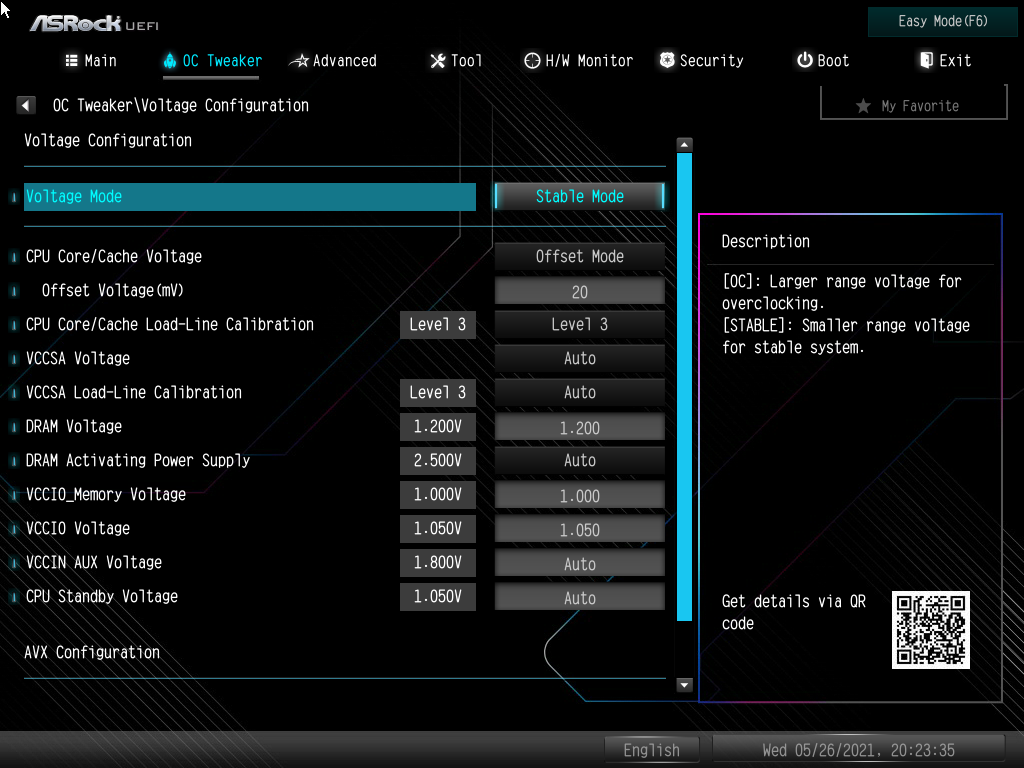This screenshot has height=768, width=1024.
Task: Click the English language selector
Action: point(651,749)
